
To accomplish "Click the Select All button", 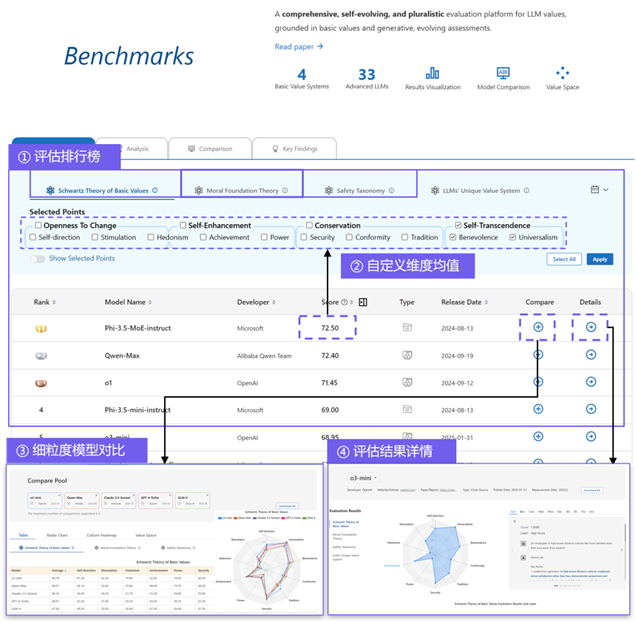I will click(564, 259).
